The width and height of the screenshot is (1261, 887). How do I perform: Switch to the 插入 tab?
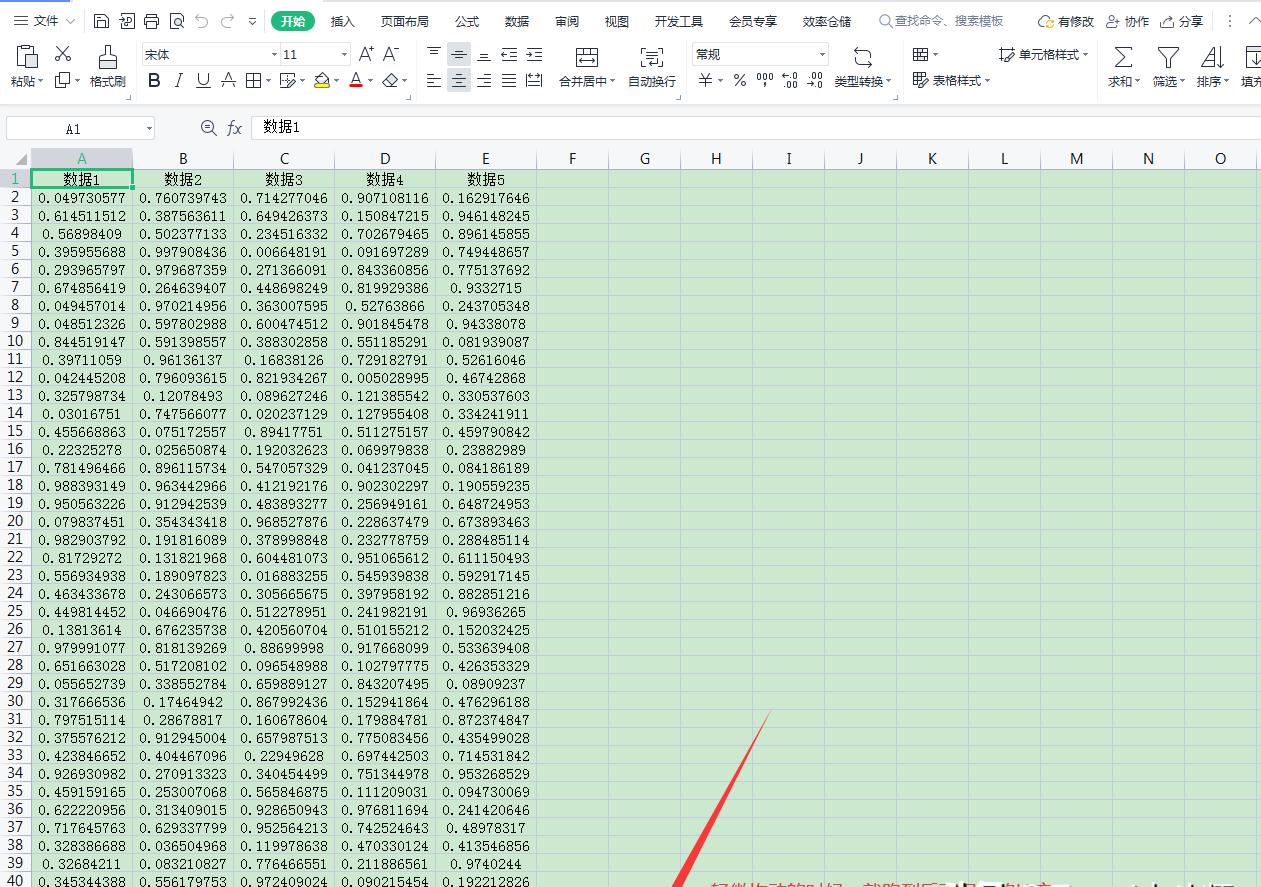[x=343, y=21]
